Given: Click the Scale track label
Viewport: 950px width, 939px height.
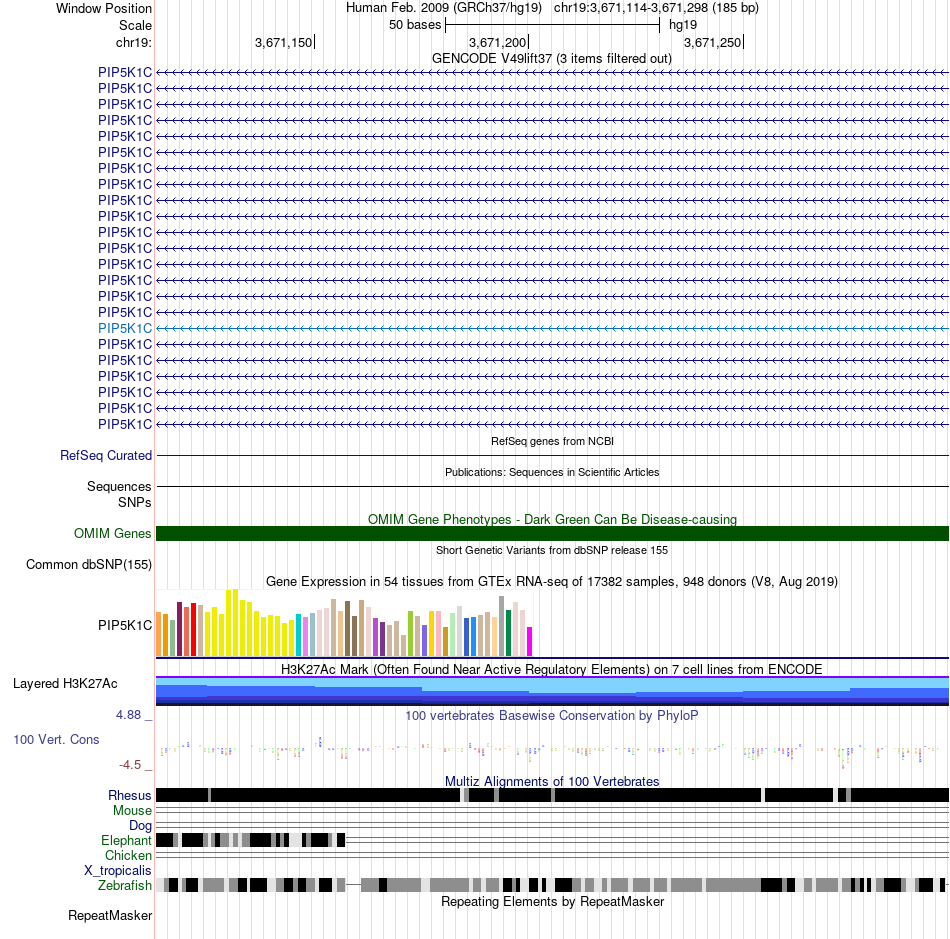Looking at the screenshot, I should pyautogui.click(x=135, y=25).
